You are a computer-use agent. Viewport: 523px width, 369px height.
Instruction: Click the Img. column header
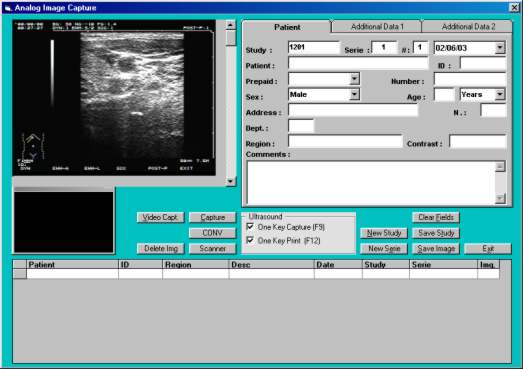click(489, 265)
